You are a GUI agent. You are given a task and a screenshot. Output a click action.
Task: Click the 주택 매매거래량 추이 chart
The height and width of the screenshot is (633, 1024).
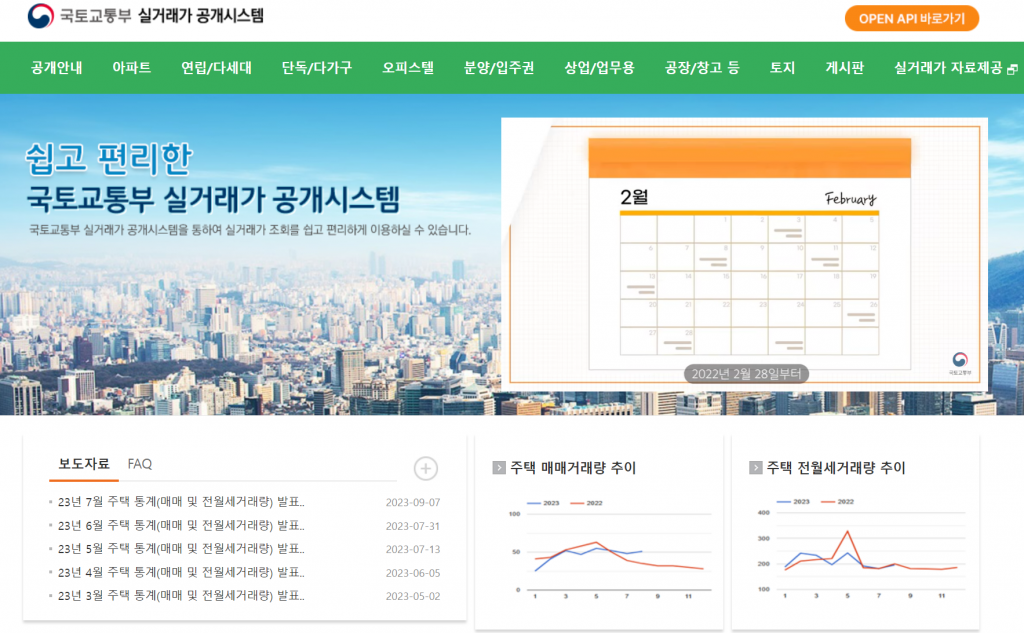coord(609,549)
